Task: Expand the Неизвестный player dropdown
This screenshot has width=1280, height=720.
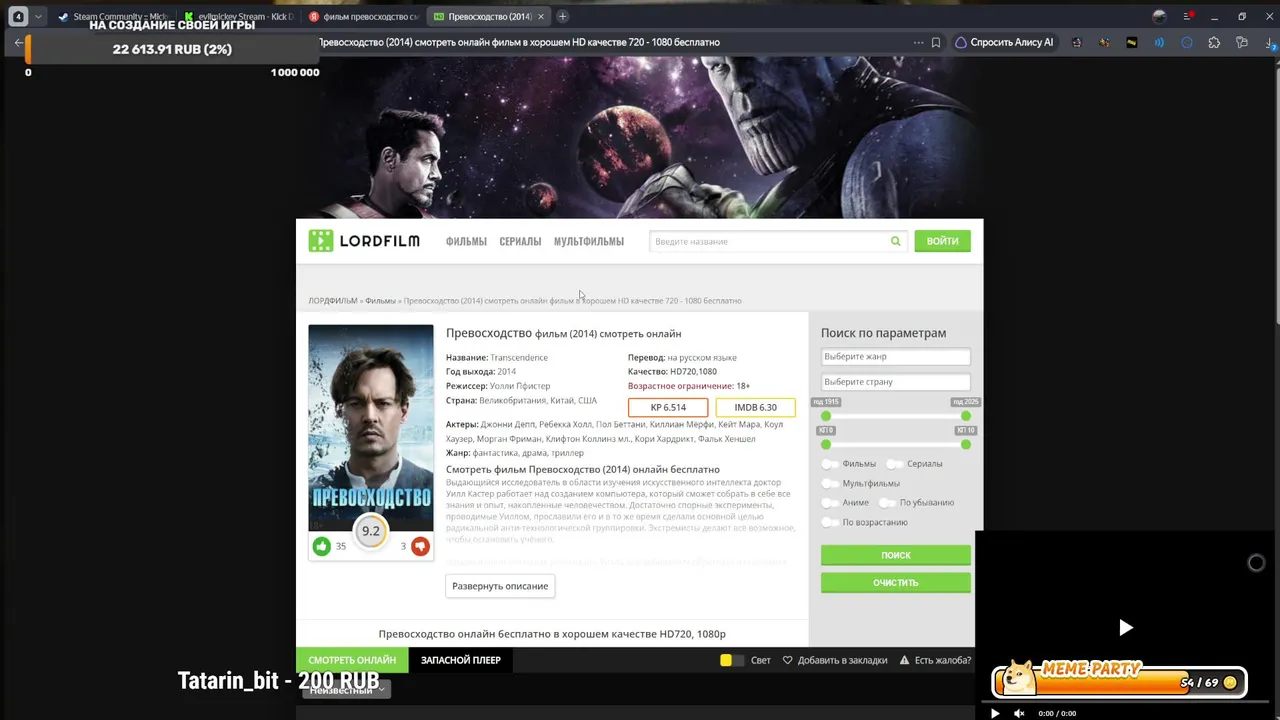Action: click(x=346, y=690)
